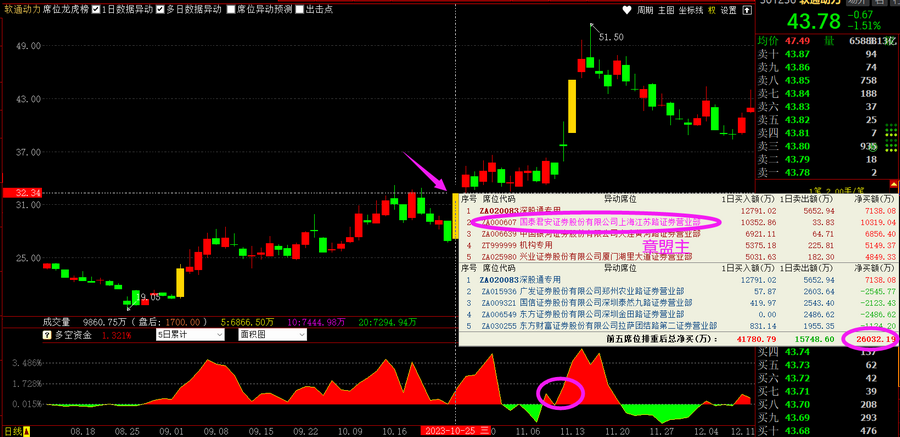Click the 买十 bid price 43.68
The height and width of the screenshot is (437, 900).
797,431
